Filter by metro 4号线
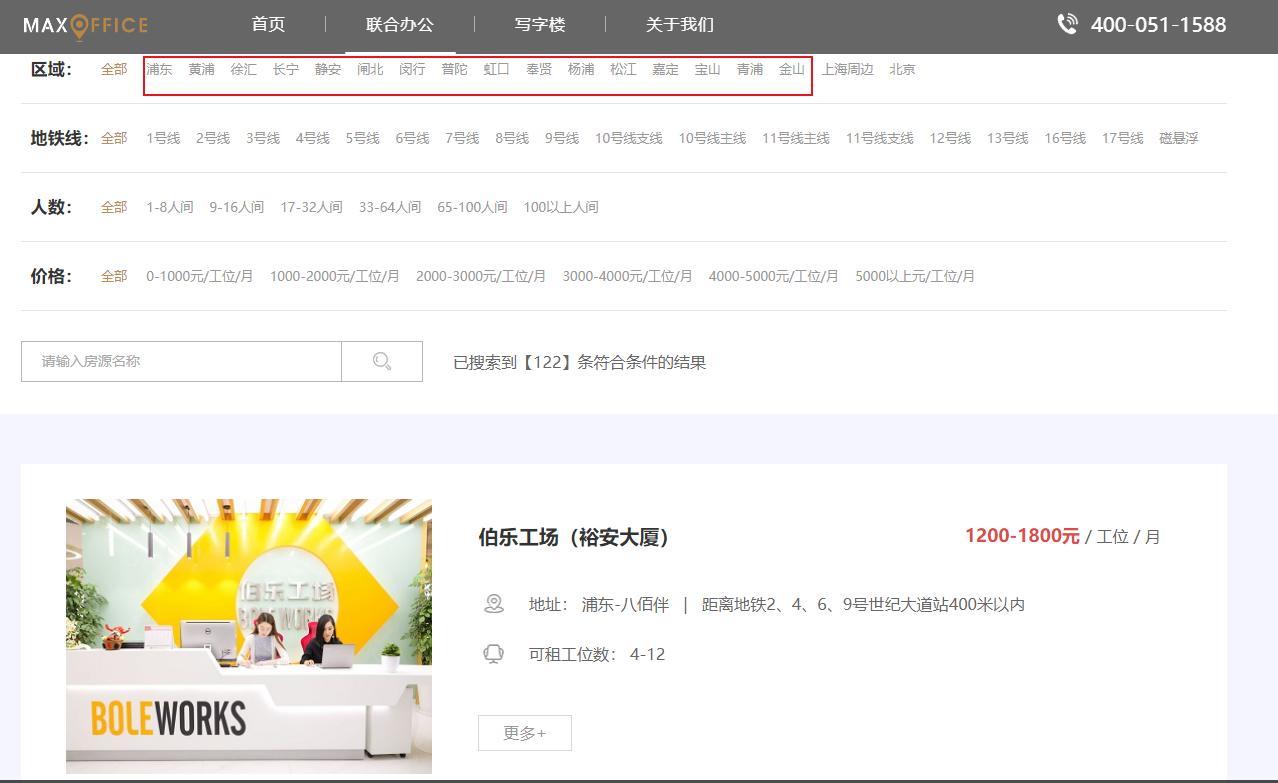The height and width of the screenshot is (783, 1278). 313,138
